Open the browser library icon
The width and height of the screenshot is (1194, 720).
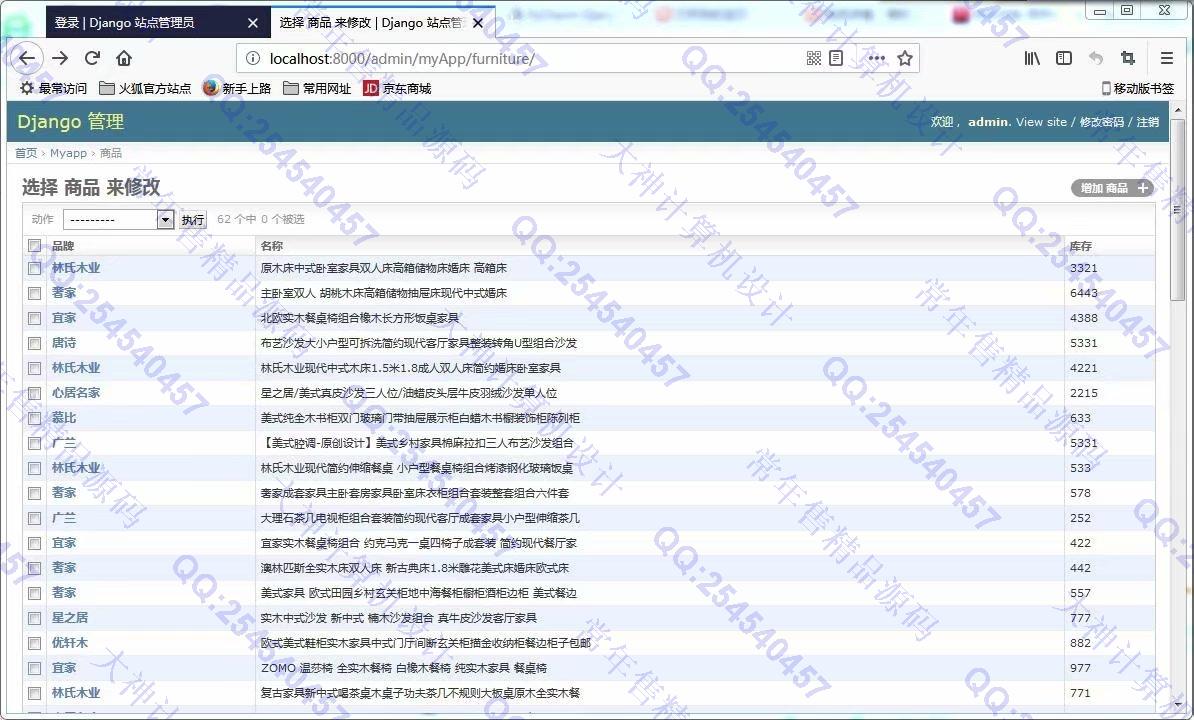point(1032,59)
